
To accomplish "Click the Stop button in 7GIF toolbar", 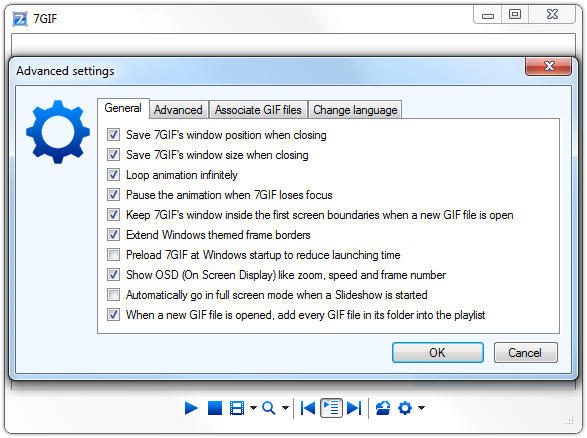I will 215,408.
